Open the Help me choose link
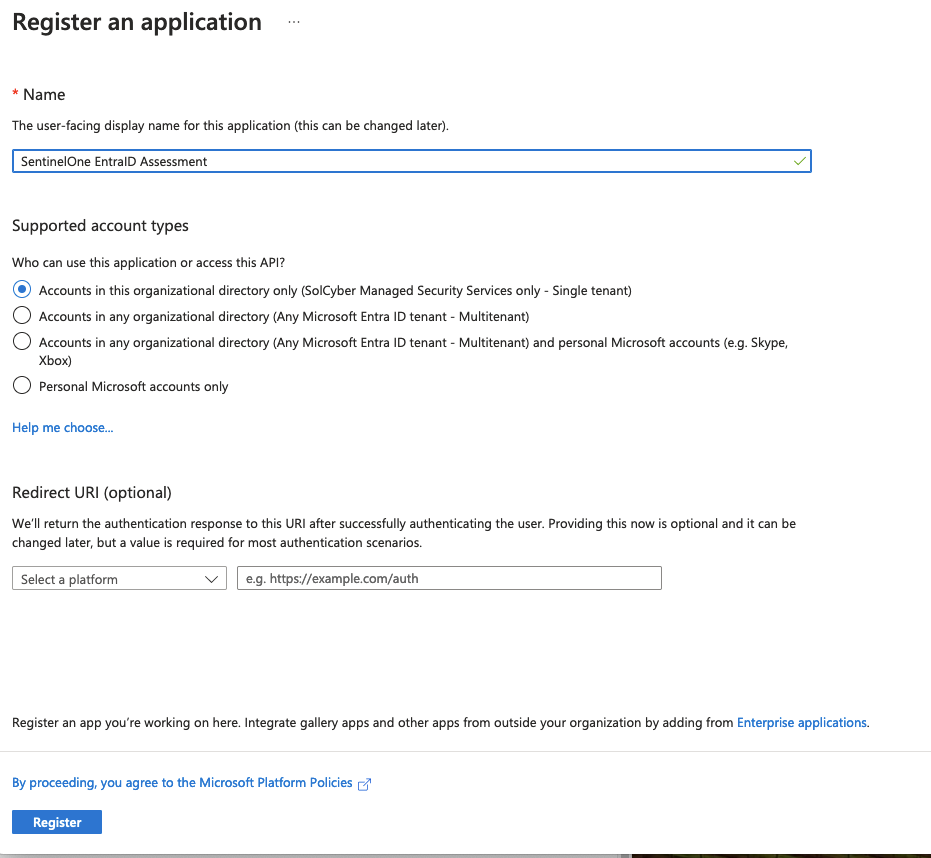The width and height of the screenshot is (931, 858). tap(62, 428)
